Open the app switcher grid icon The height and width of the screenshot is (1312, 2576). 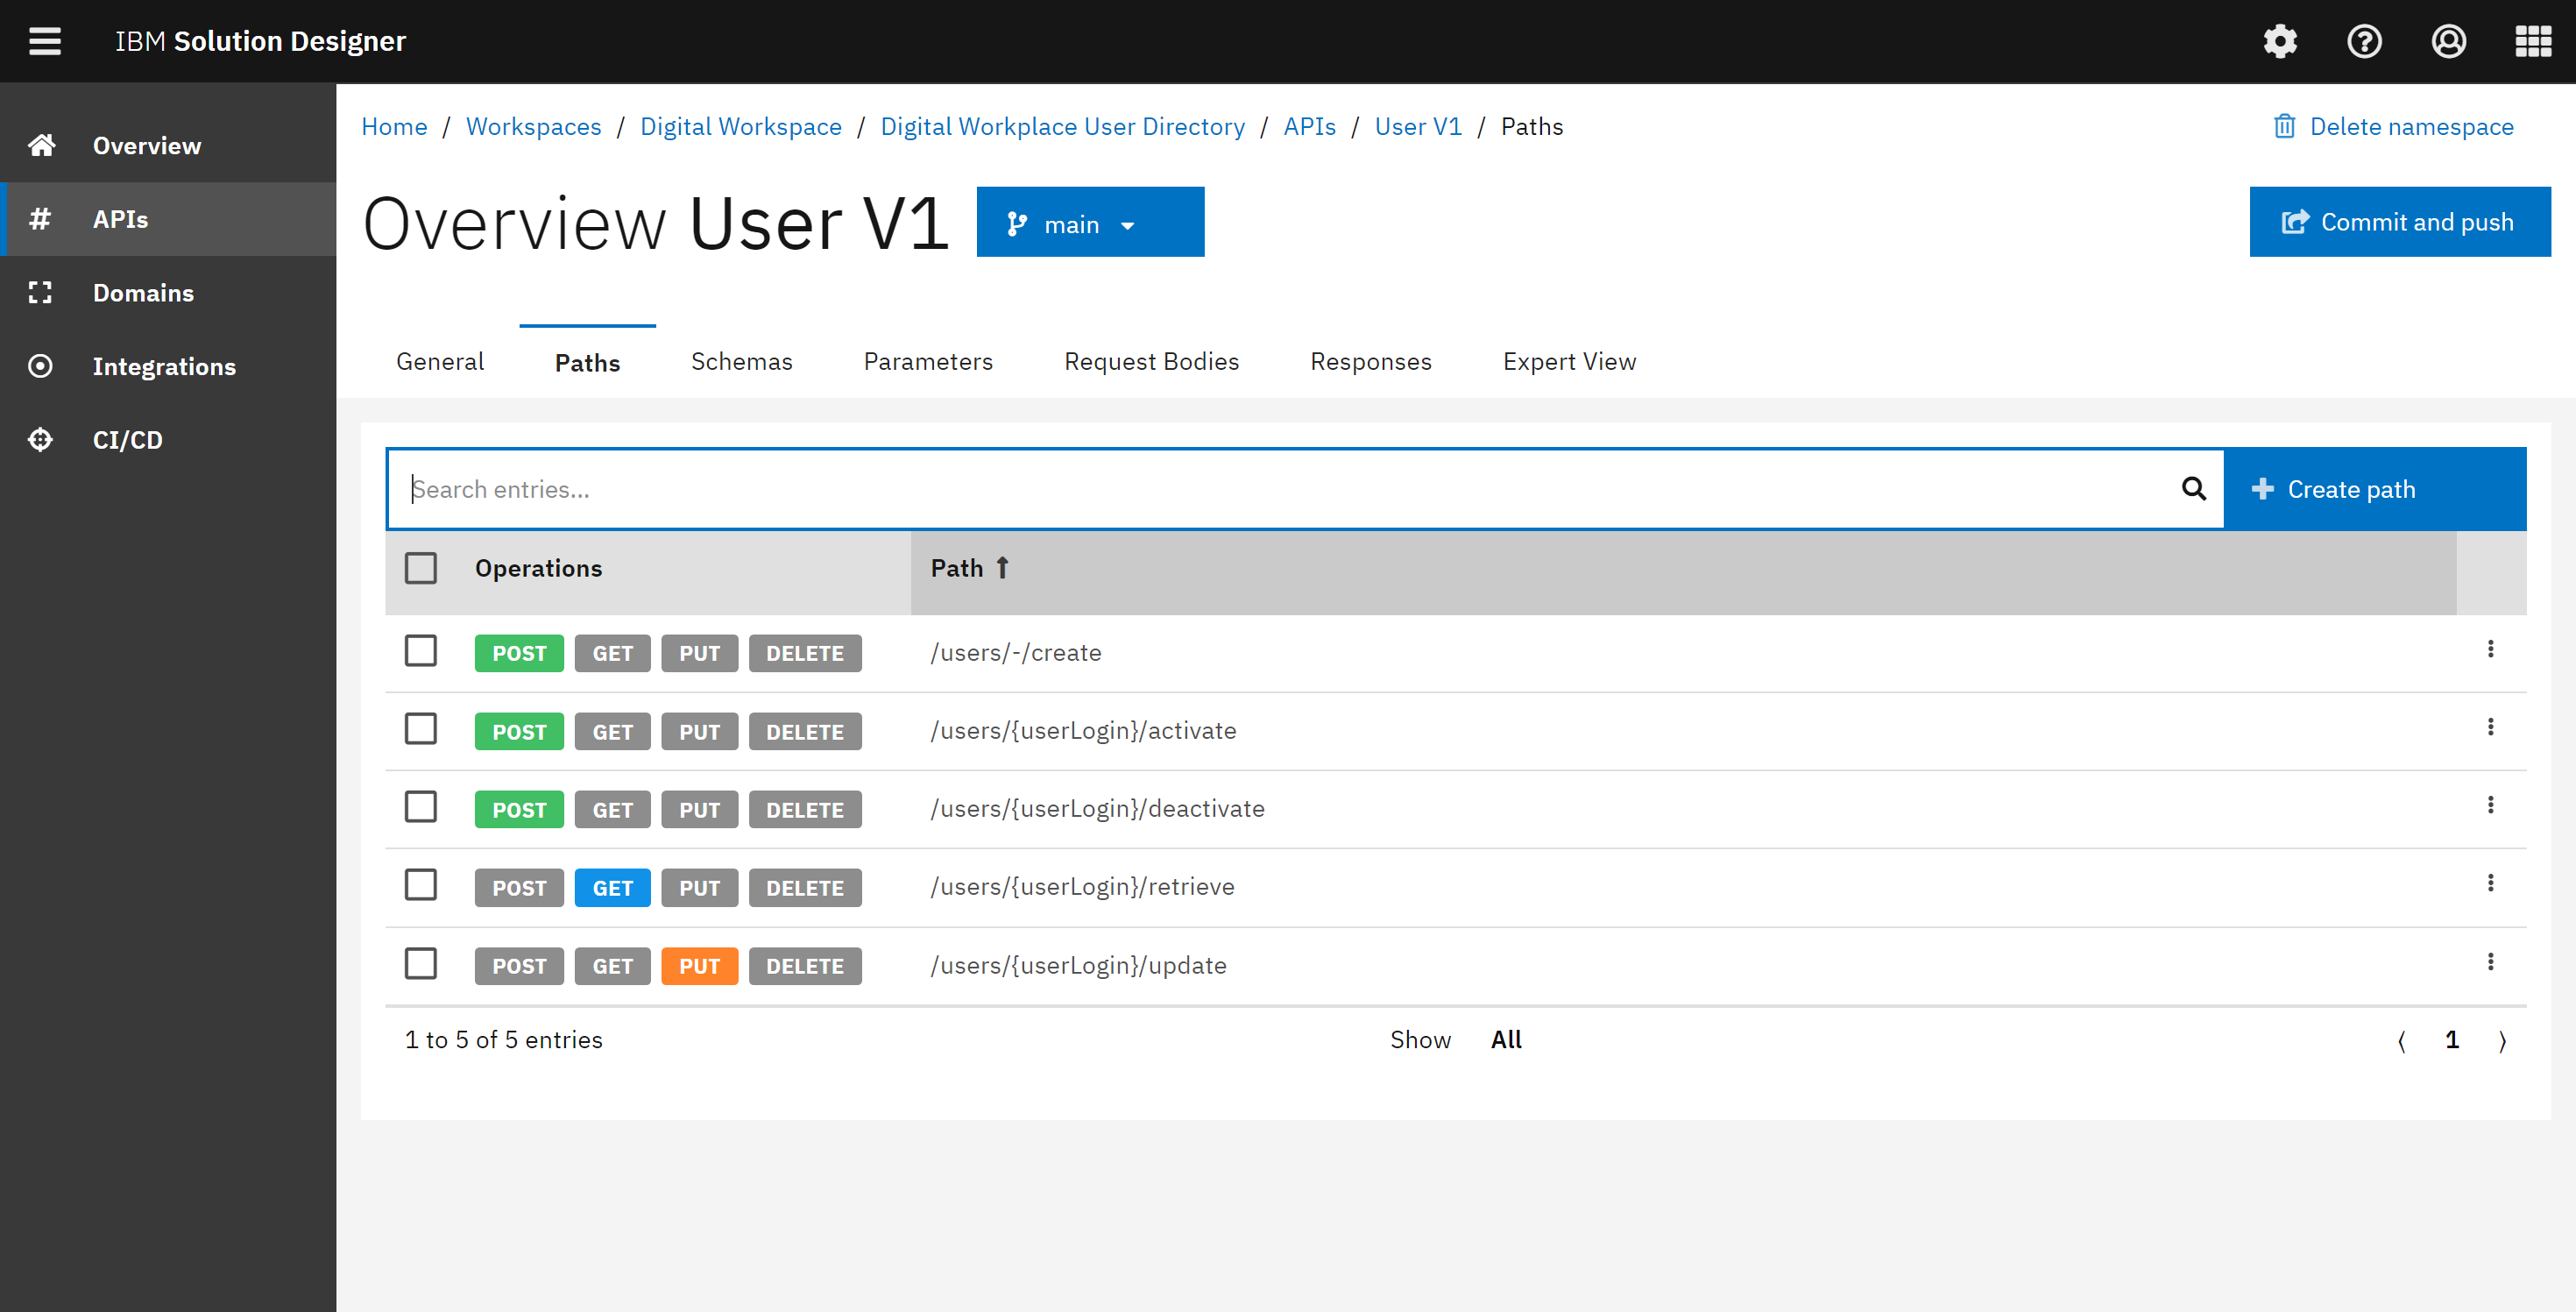click(2532, 41)
